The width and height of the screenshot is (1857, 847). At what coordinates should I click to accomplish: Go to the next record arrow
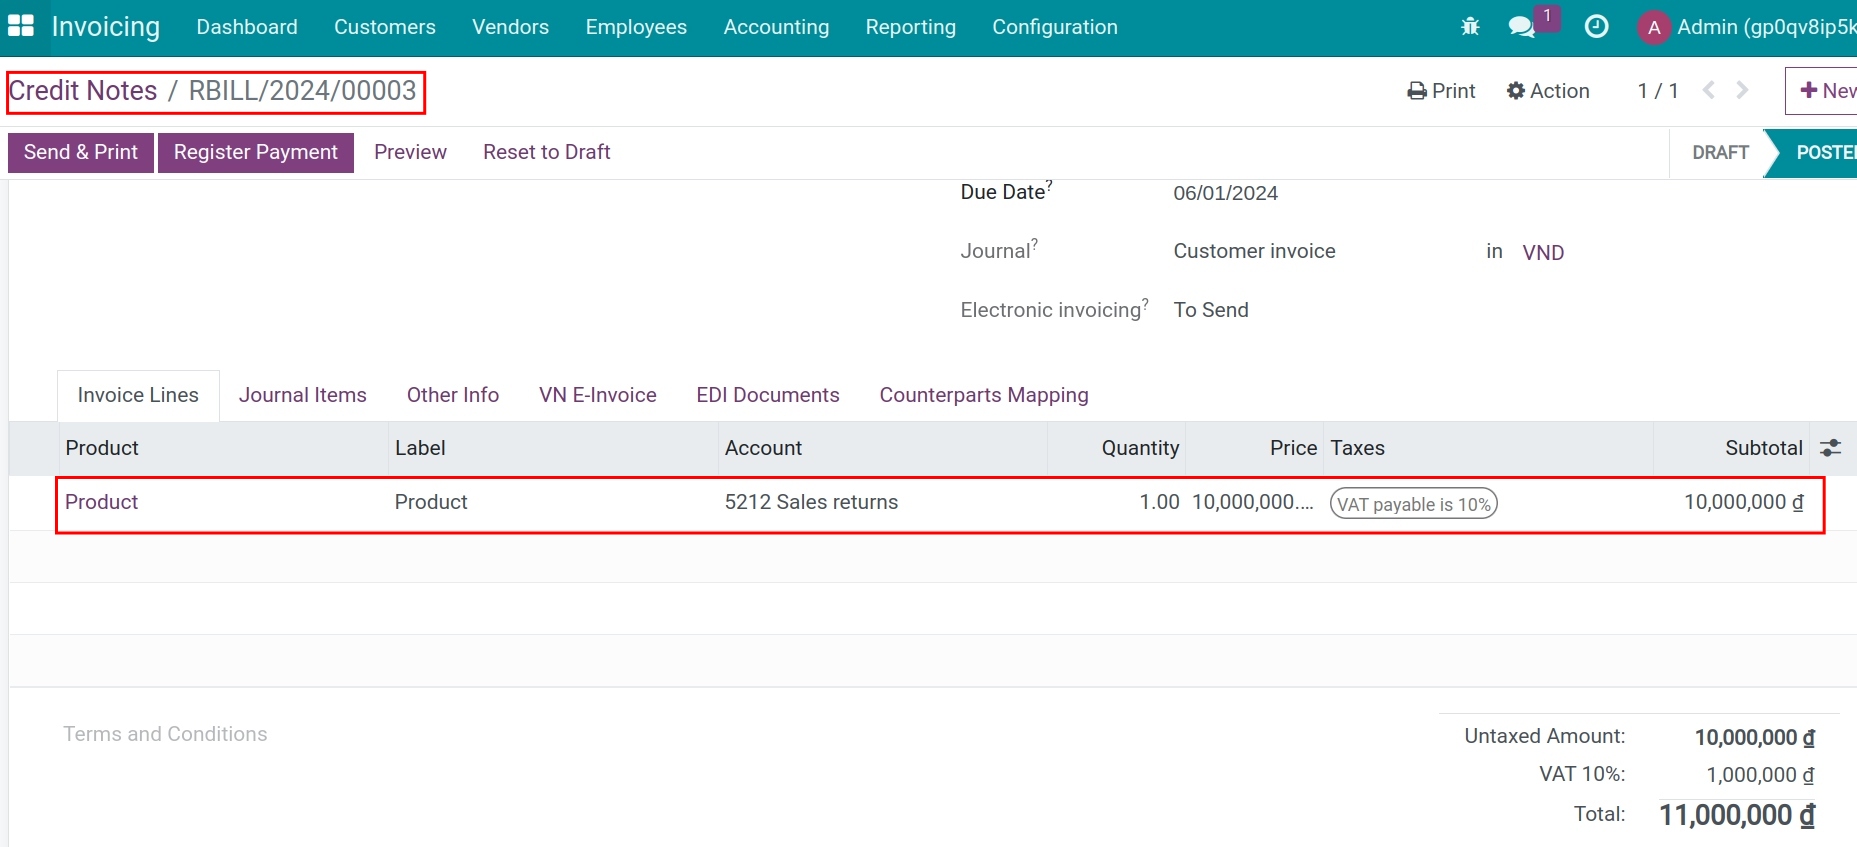coord(1743,90)
